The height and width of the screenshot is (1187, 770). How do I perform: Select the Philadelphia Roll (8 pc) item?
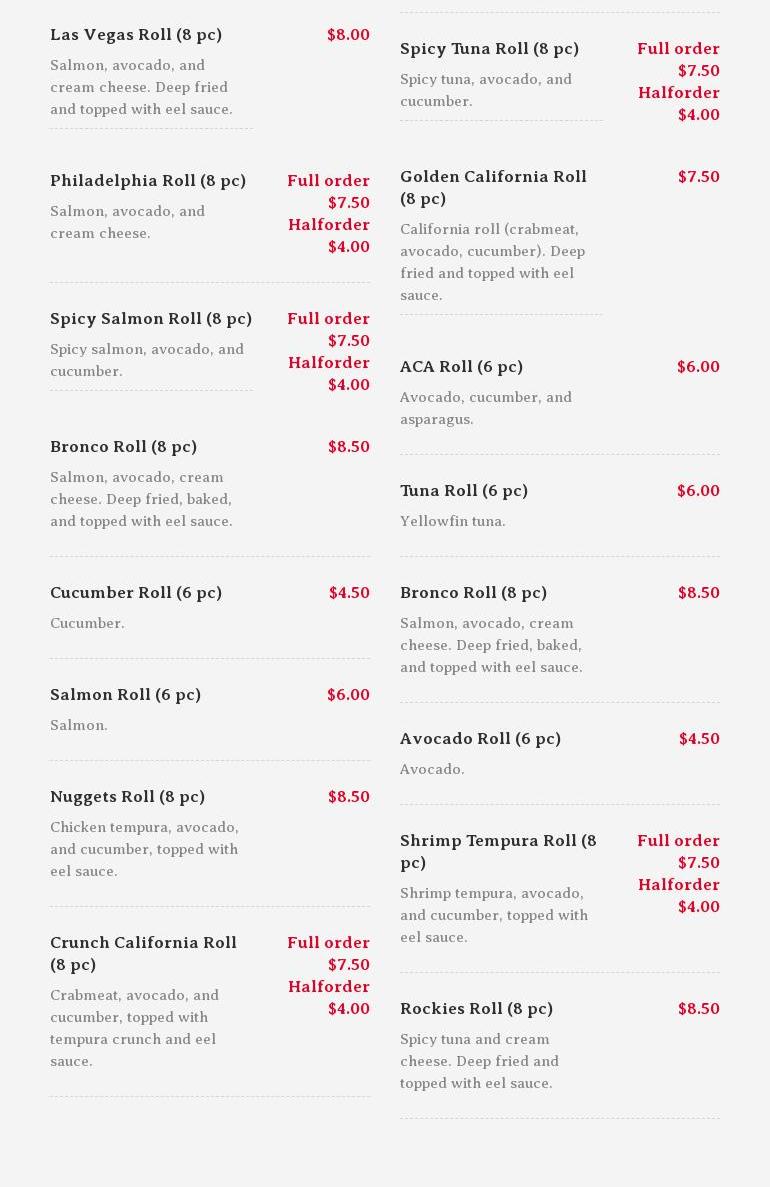148,181
